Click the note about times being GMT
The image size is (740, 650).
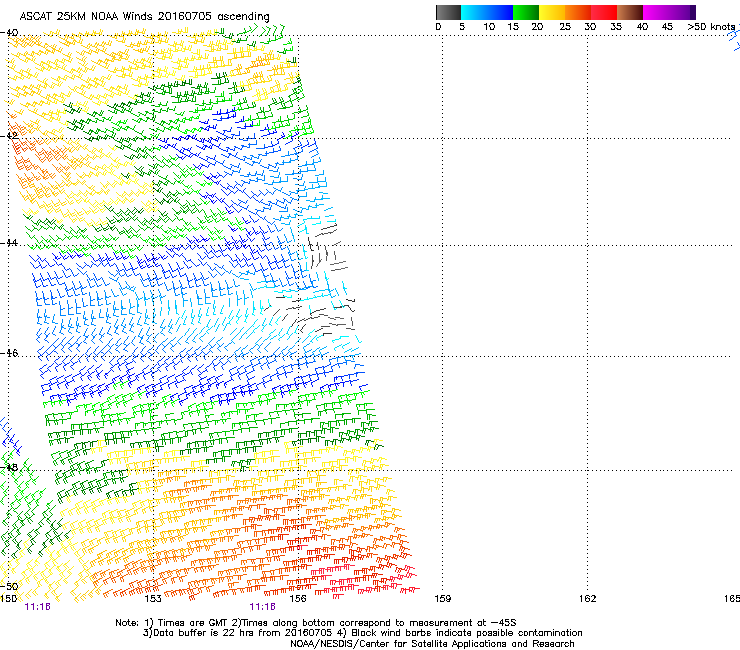pos(316,623)
